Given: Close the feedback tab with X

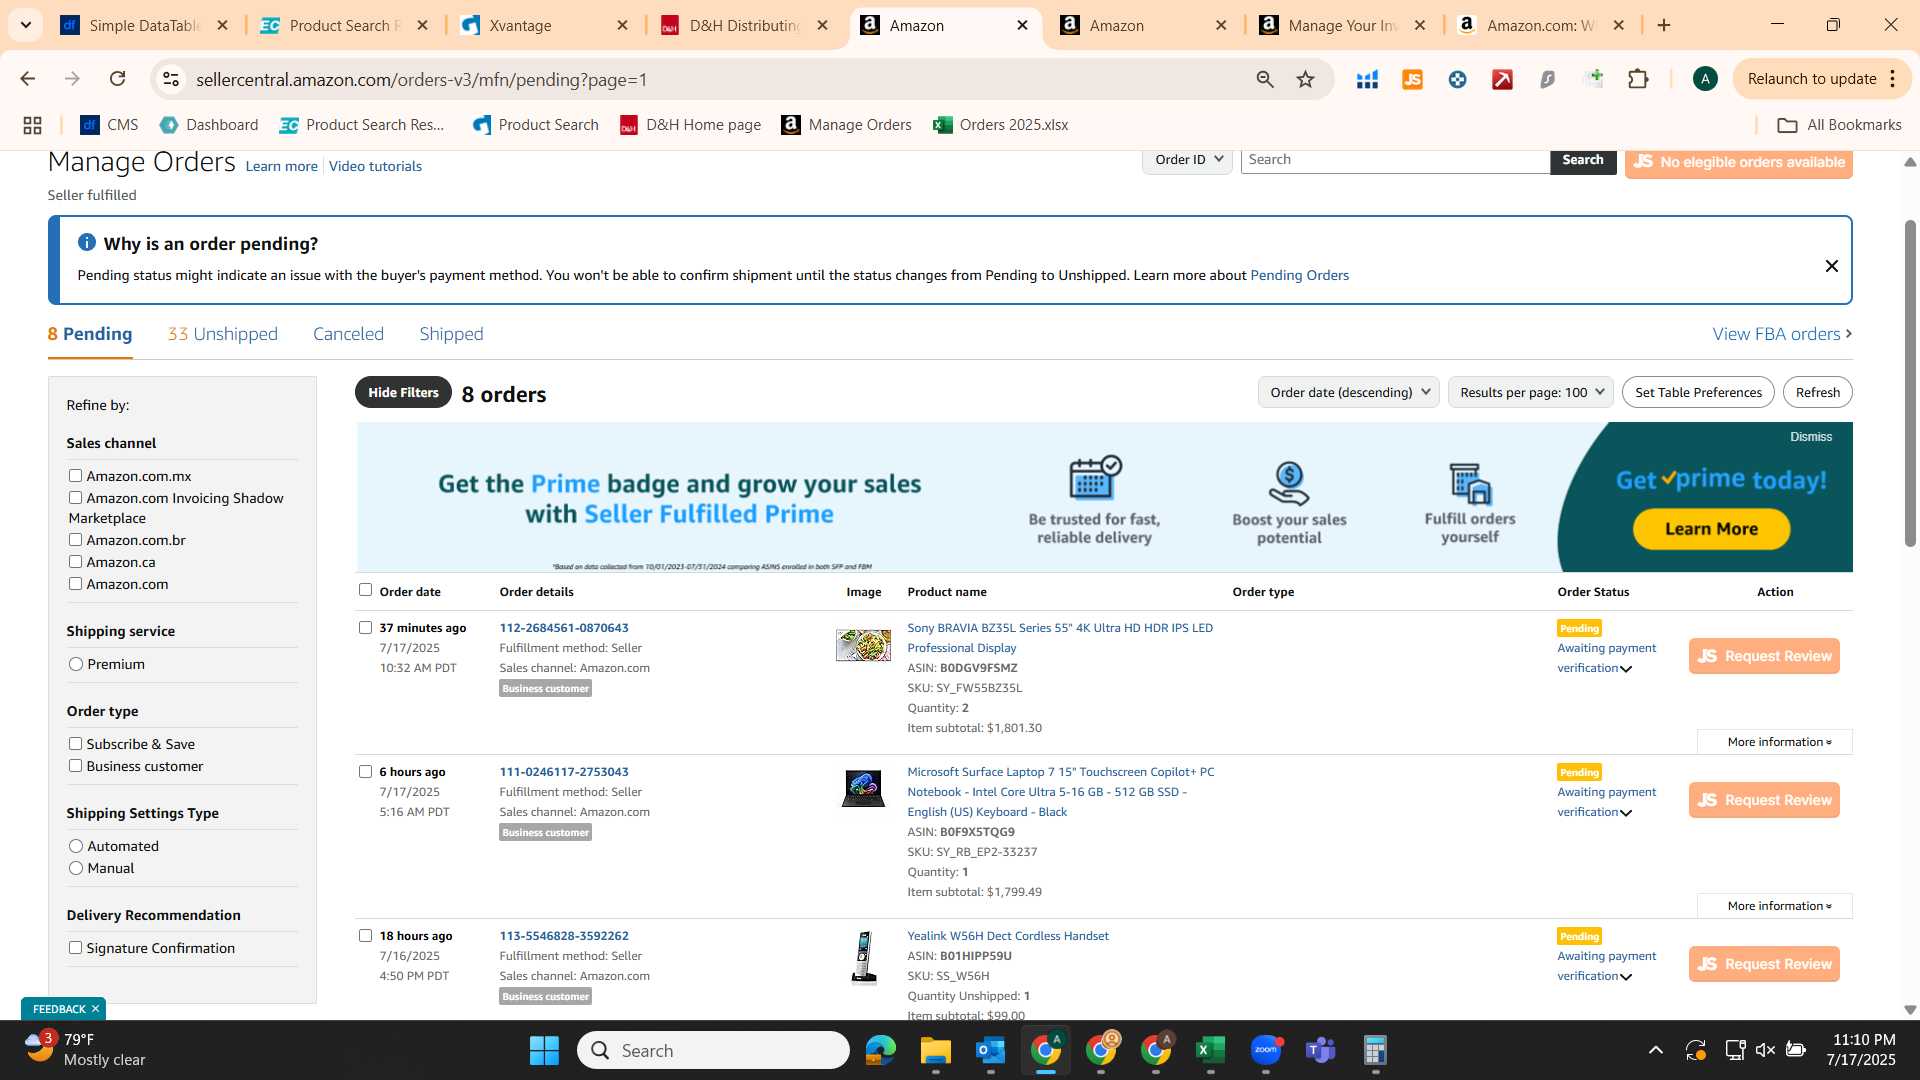Looking at the screenshot, I should (x=95, y=1009).
